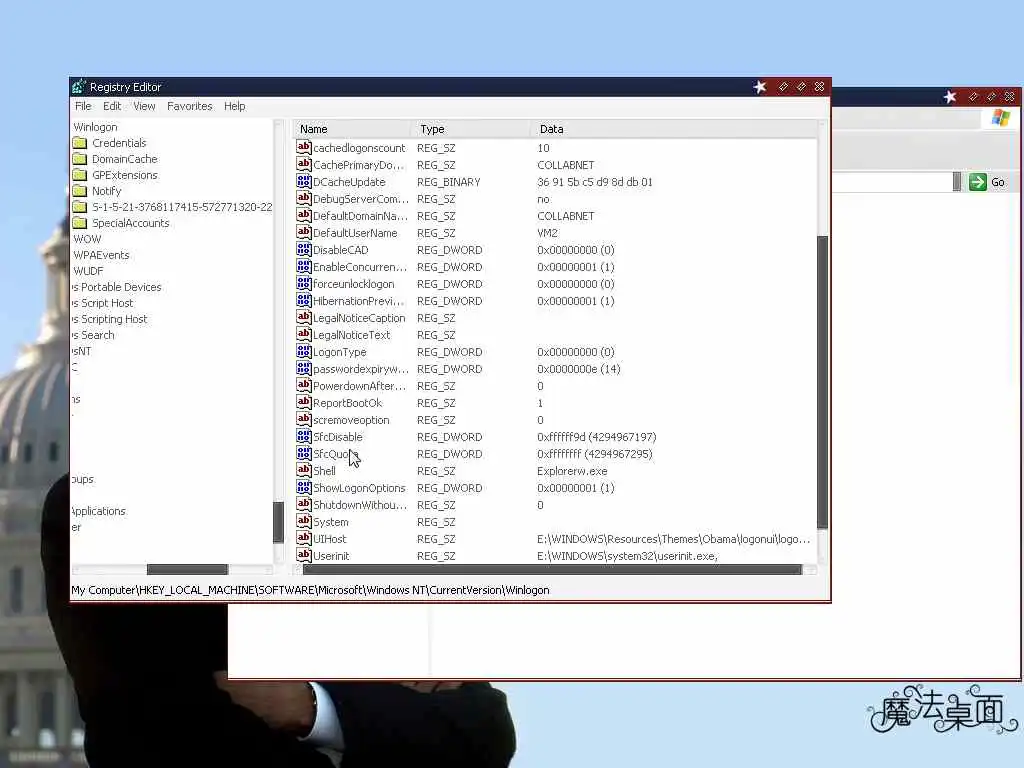Image resolution: width=1024 pixels, height=768 pixels.
Task: Click the Shell string value icon
Action: click(x=304, y=470)
